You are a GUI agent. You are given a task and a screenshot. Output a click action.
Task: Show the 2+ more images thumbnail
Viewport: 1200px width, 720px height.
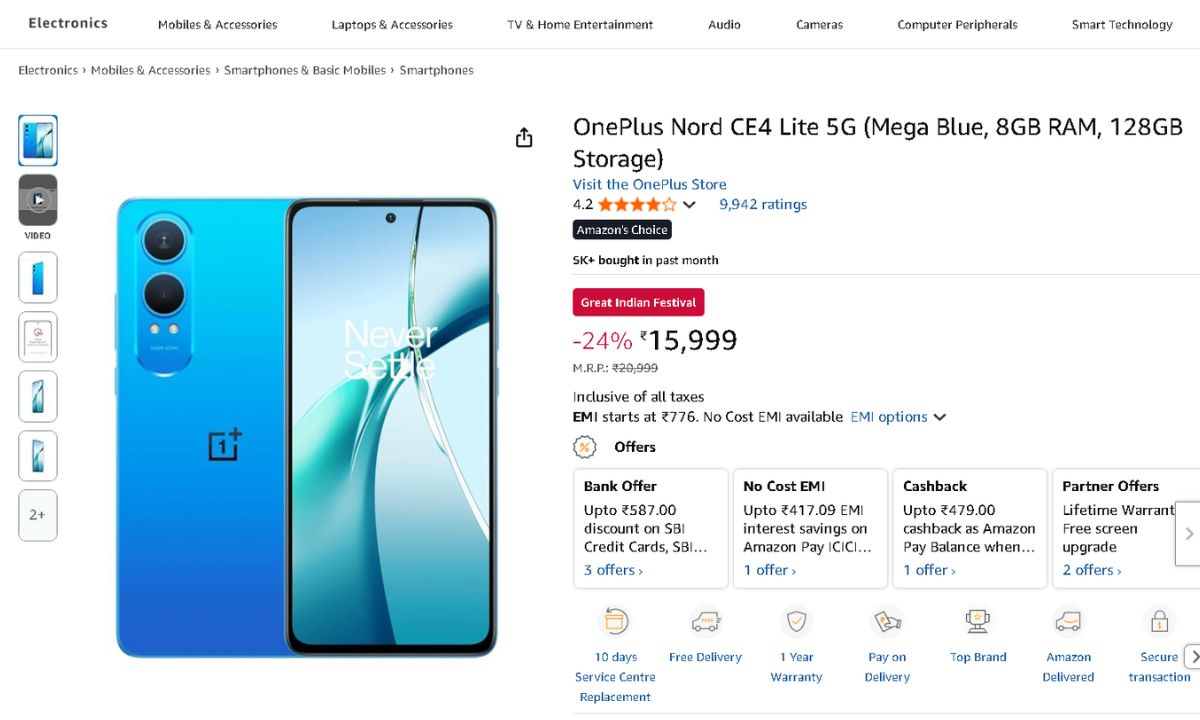click(38, 515)
